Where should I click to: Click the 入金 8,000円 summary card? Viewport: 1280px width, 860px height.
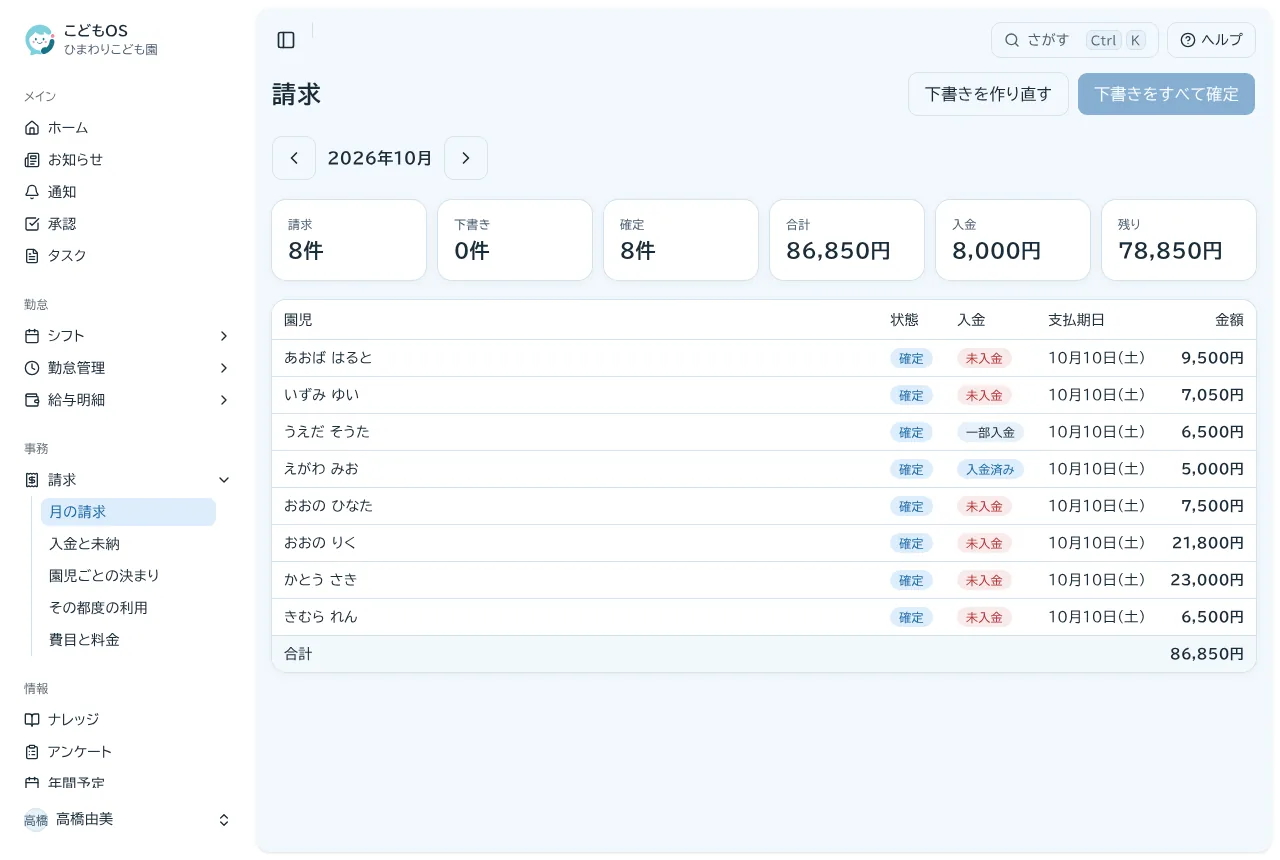coord(1013,240)
